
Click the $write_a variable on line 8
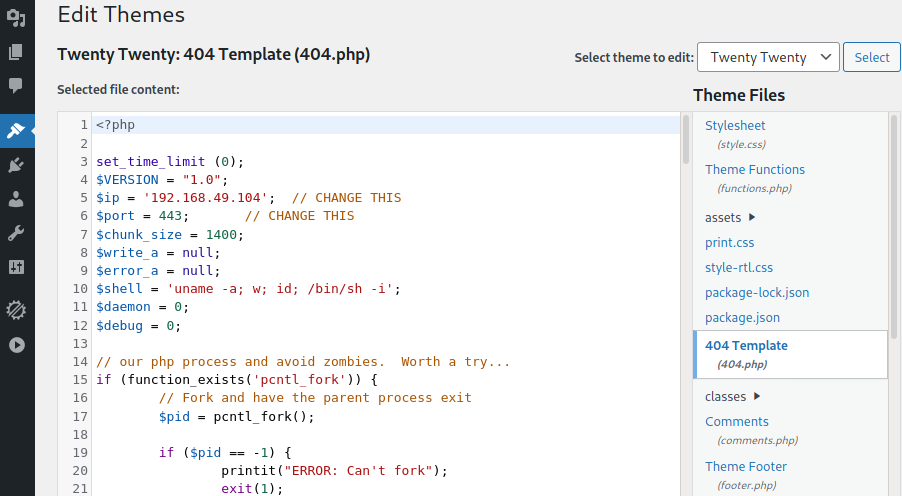[127, 253]
